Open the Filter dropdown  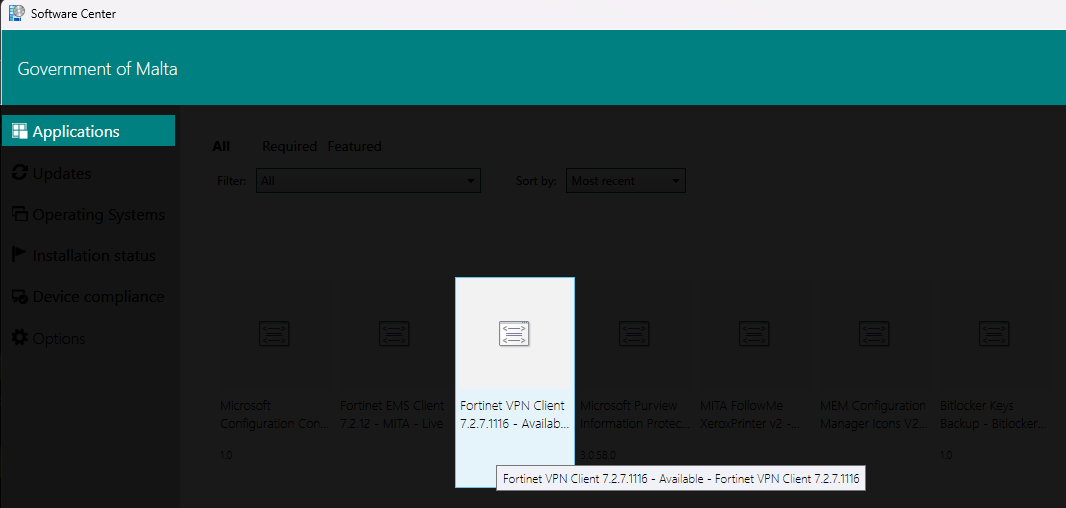coord(368,181)
